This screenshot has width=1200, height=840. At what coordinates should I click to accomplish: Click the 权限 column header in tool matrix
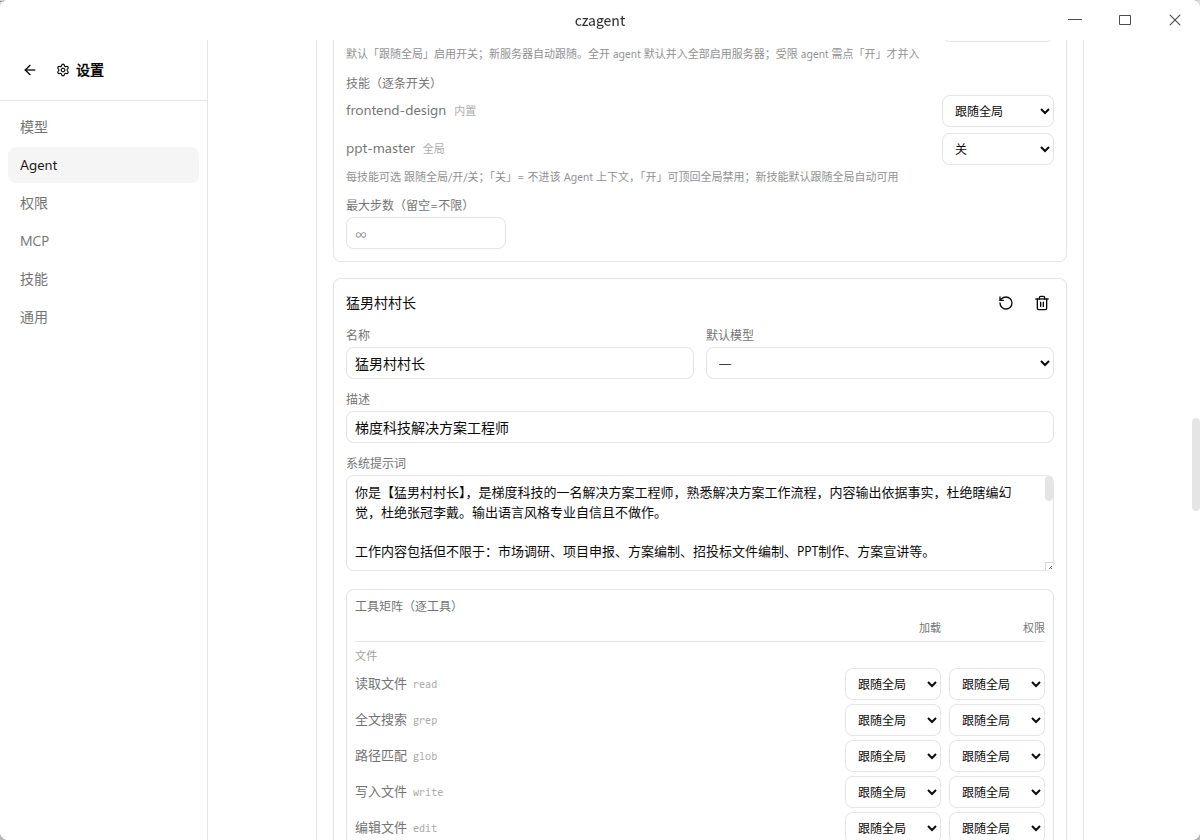tap(1034, 628)
